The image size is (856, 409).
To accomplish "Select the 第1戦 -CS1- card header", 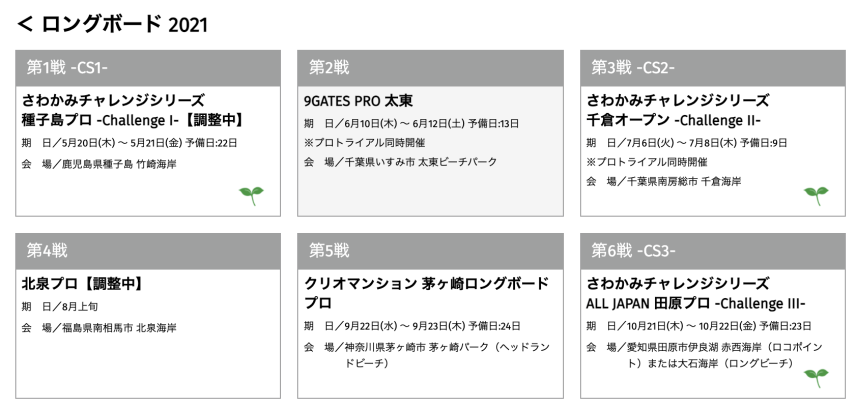I will pyautogui.click(x=148, y=68).
